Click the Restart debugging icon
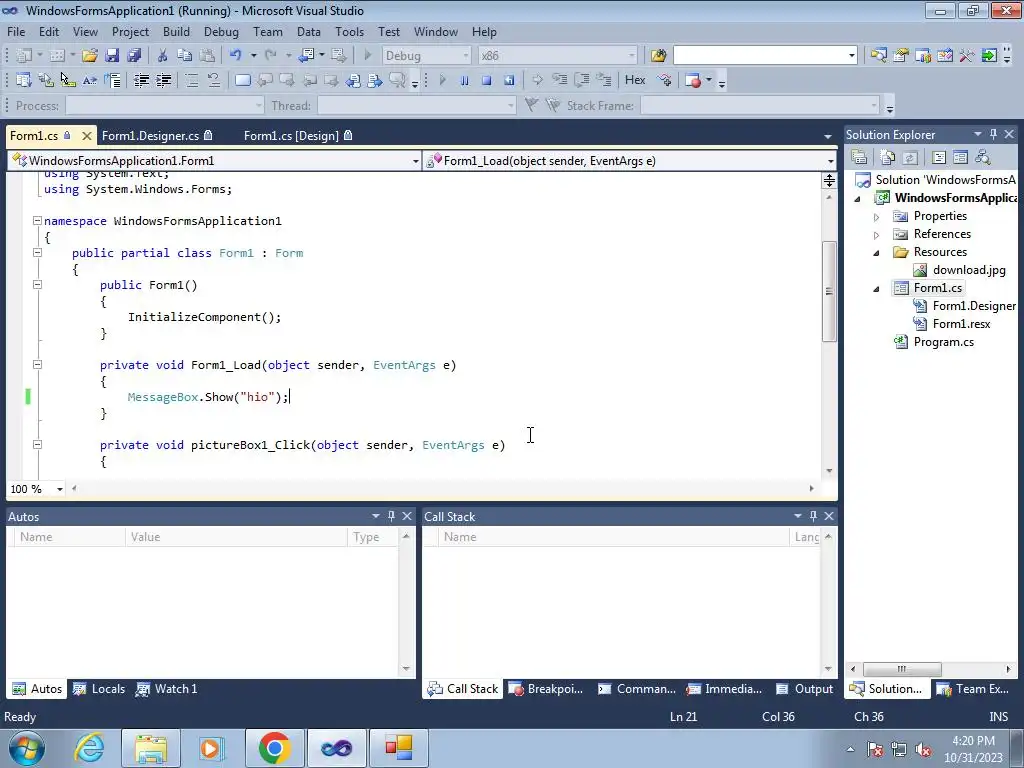1024x768 pixels. click(x=509, y=80)
